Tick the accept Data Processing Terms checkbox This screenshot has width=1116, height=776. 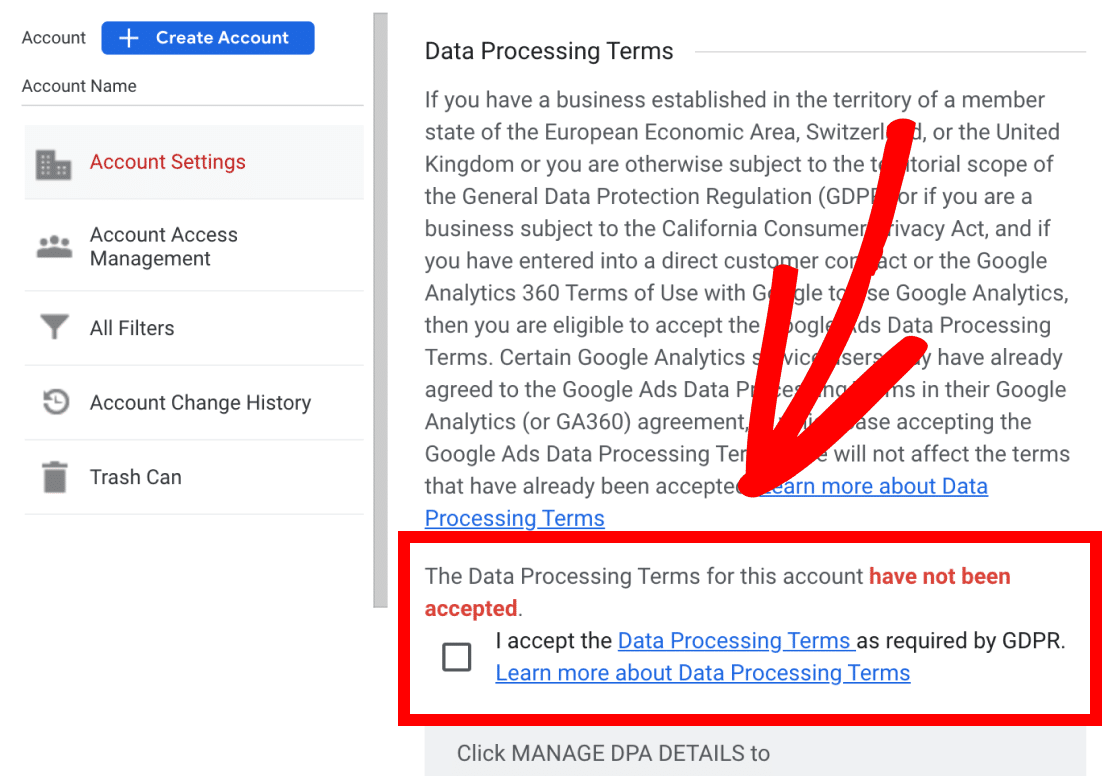457,657
